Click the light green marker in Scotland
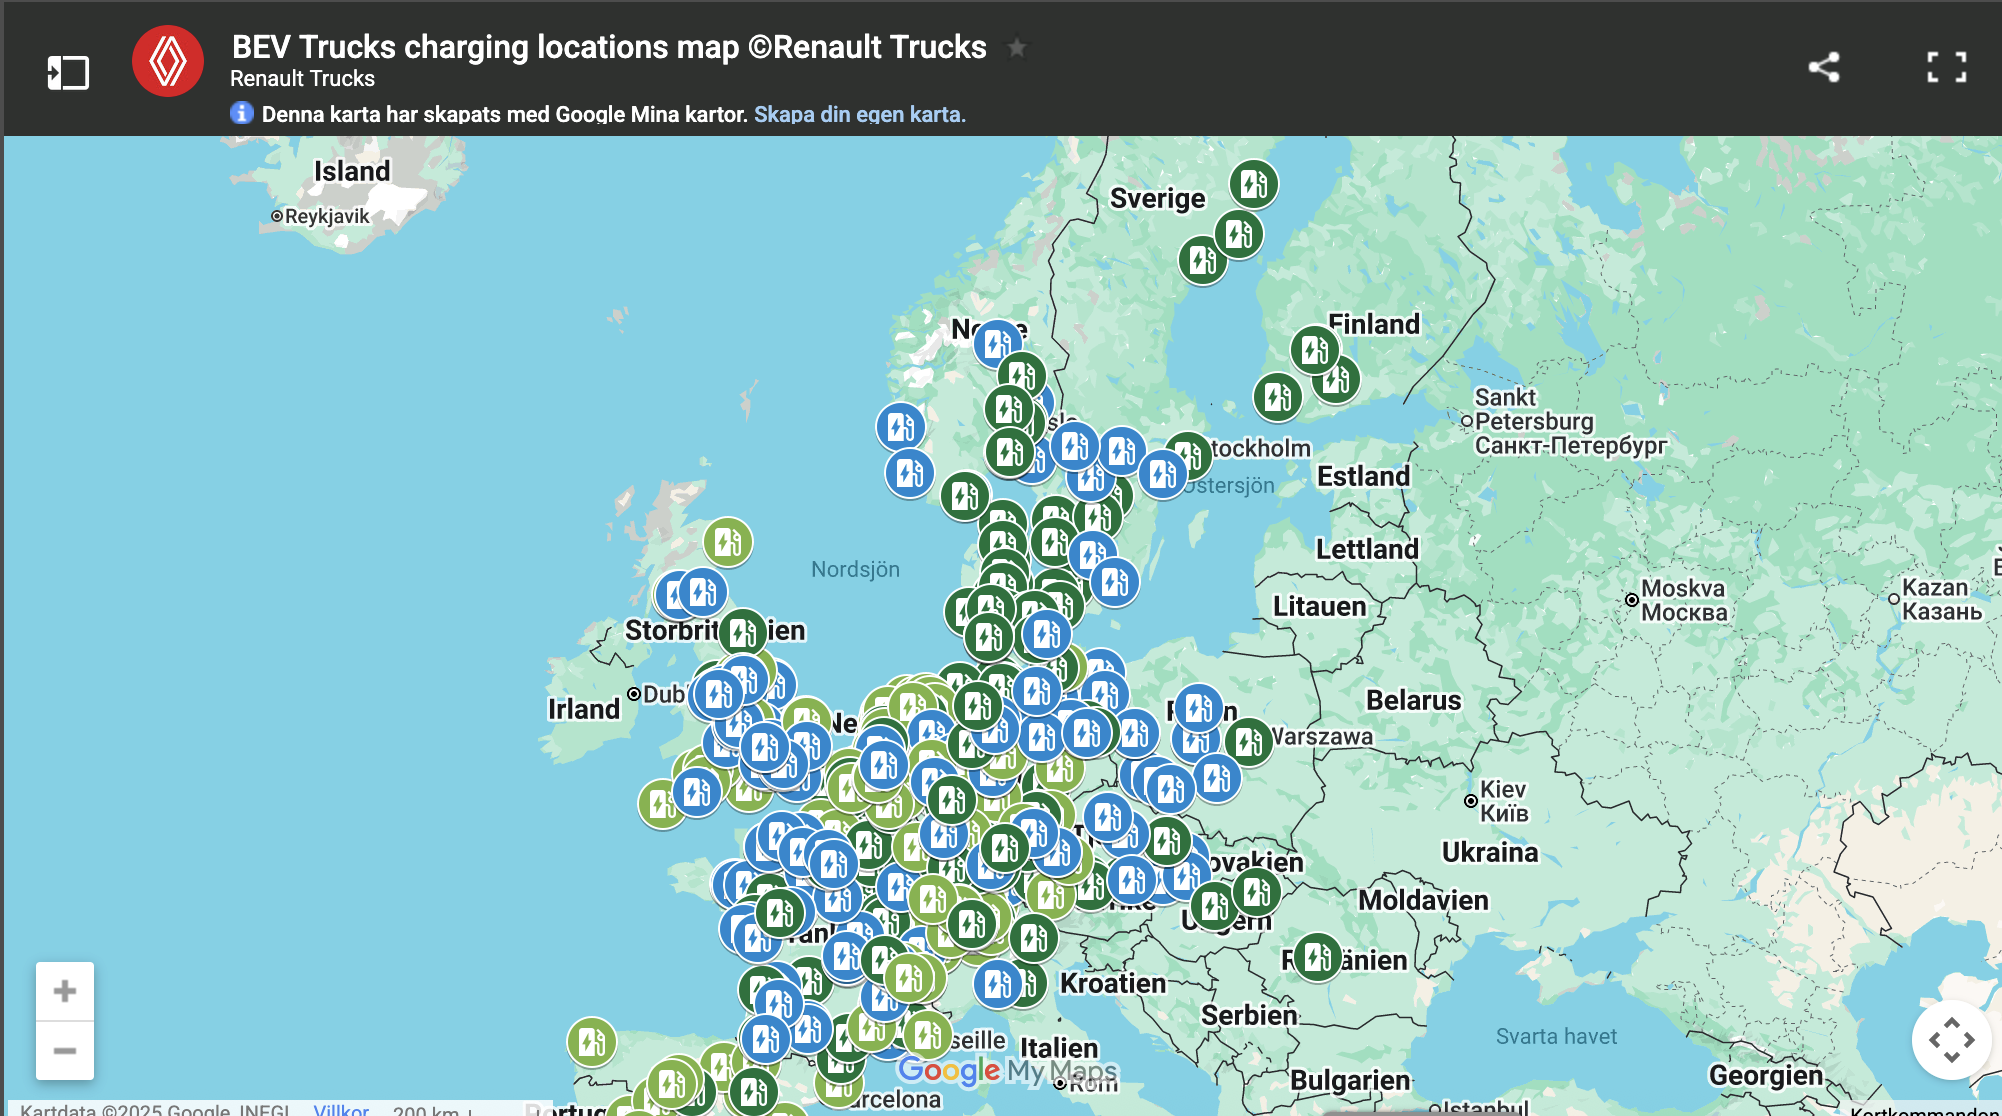The height and width of the screenshot is (1116, 2002). pyautogui.click(x=727, y=541)
